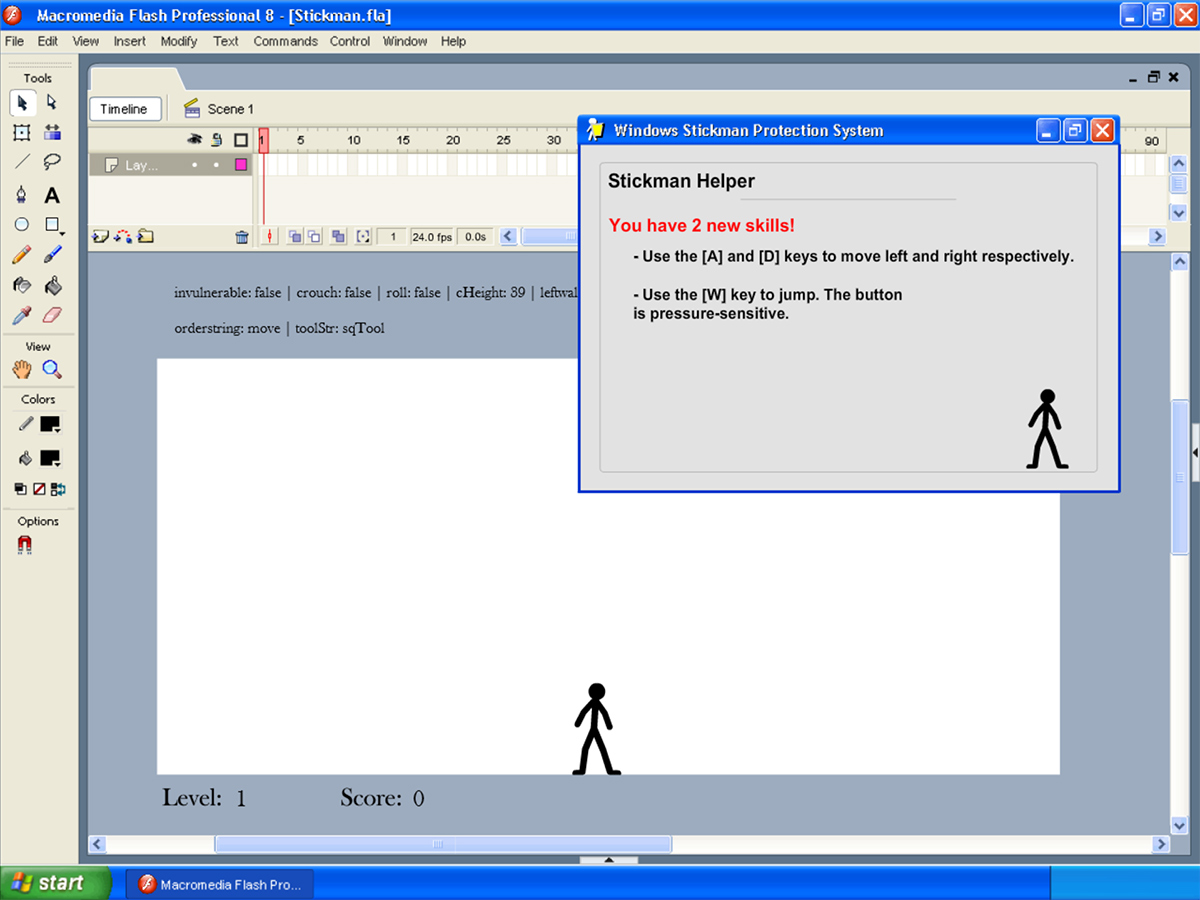The height and width of the screenshot is (900, 1200).
Task: Click the Timeline button
Action: pos(124,109)
